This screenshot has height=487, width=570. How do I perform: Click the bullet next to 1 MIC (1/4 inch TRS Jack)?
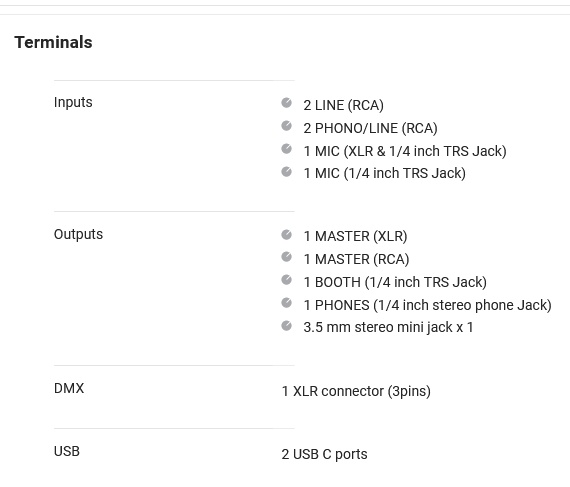coord(286,172)
